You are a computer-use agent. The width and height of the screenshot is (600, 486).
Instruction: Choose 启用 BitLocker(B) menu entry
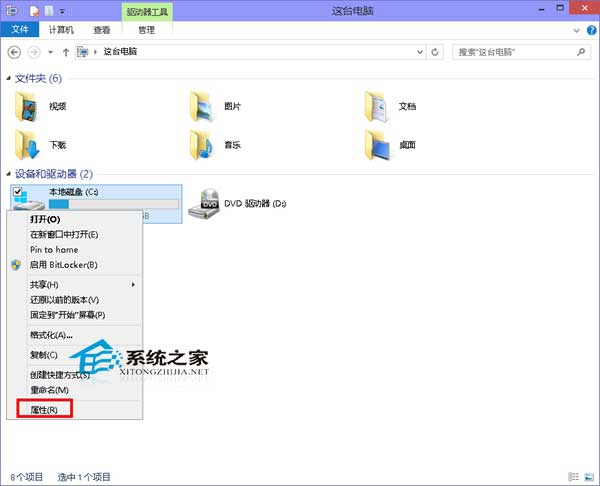click(74, 265)
